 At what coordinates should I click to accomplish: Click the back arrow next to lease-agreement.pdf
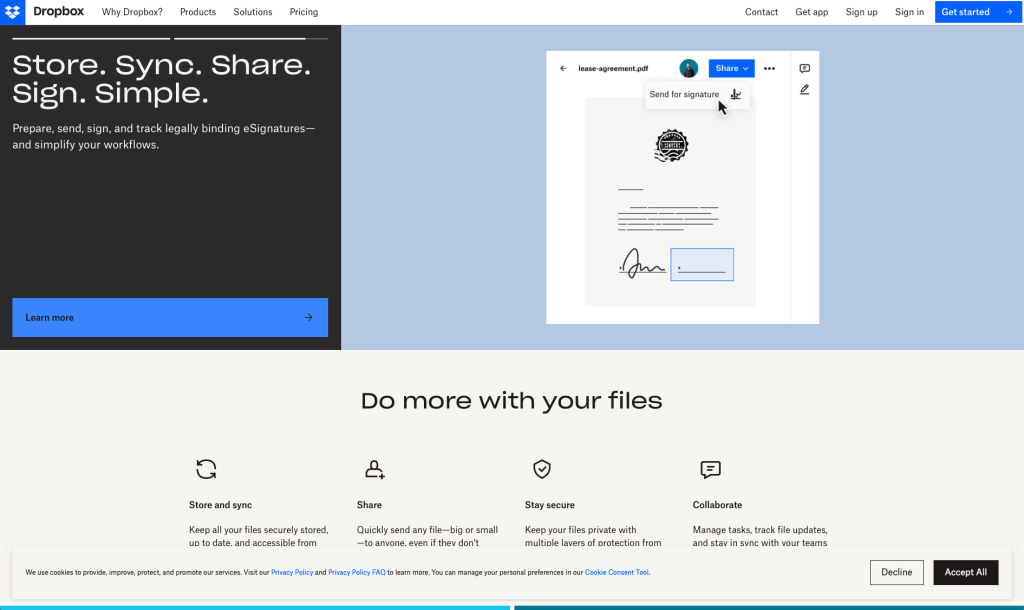click(x=563, y=68)
